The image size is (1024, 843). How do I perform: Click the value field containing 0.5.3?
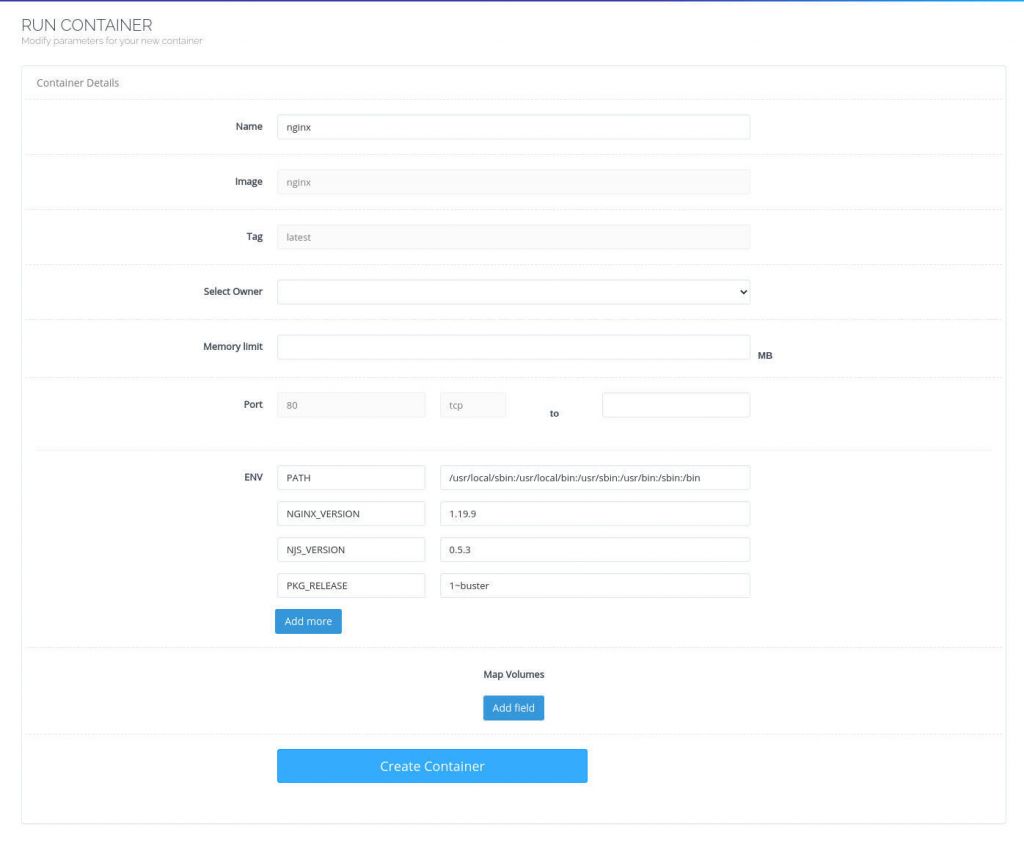[595, 549]
